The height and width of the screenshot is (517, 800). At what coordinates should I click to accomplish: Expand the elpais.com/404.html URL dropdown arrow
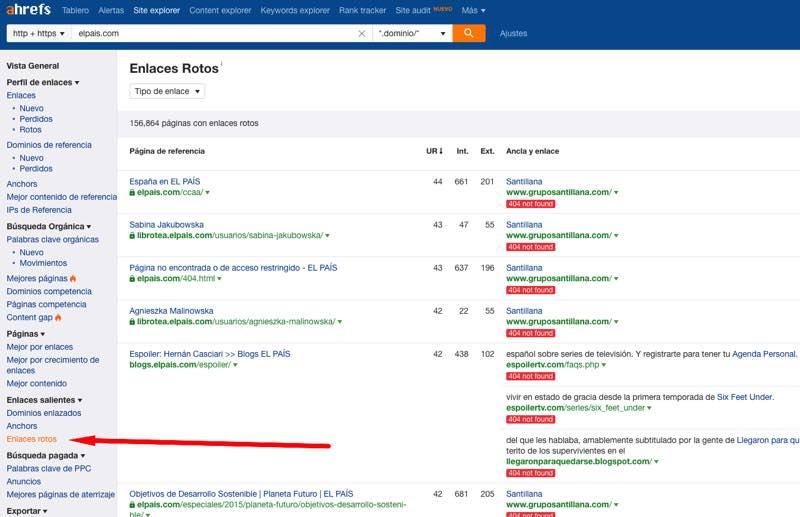click(x=219, y=279)
